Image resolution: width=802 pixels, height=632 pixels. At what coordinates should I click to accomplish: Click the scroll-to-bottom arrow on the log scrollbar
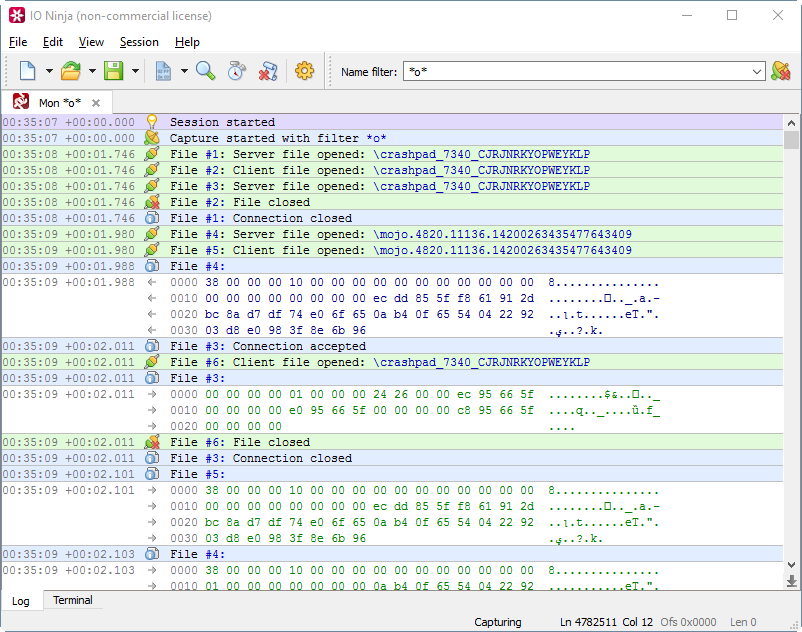point(792,581)
